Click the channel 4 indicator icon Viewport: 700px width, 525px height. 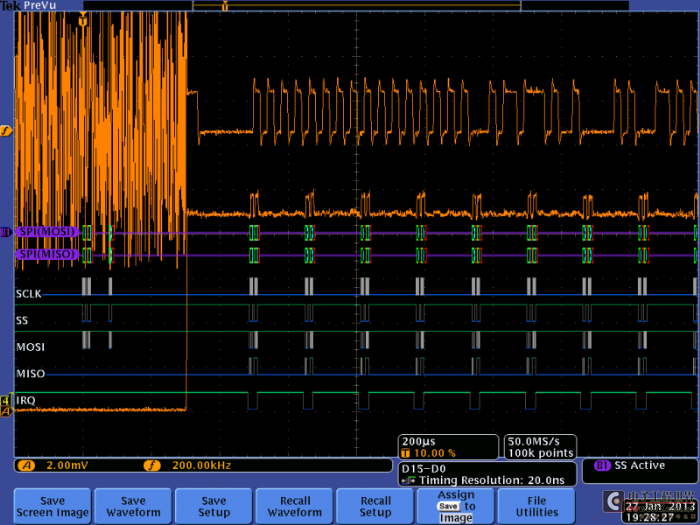click(x=5, y=400)
